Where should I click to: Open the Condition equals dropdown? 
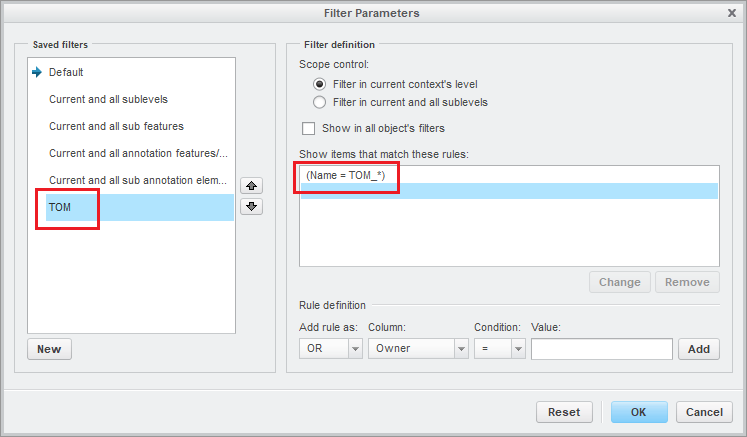pyautogui.click(x=518, y=349)
